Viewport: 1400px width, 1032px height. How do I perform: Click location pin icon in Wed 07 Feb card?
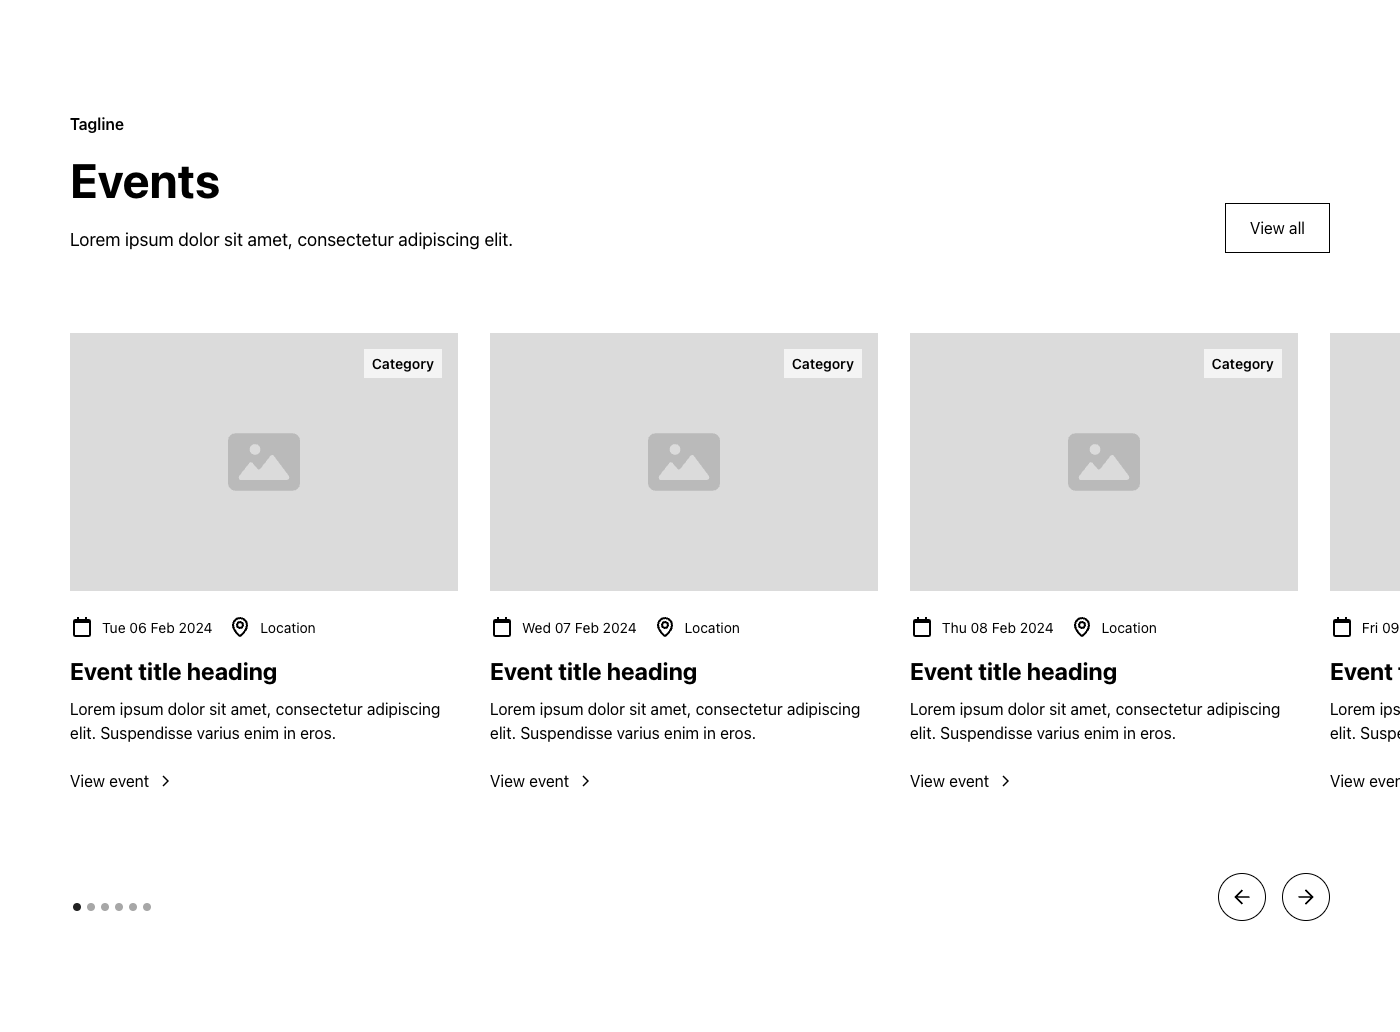(x=665, y=627)
